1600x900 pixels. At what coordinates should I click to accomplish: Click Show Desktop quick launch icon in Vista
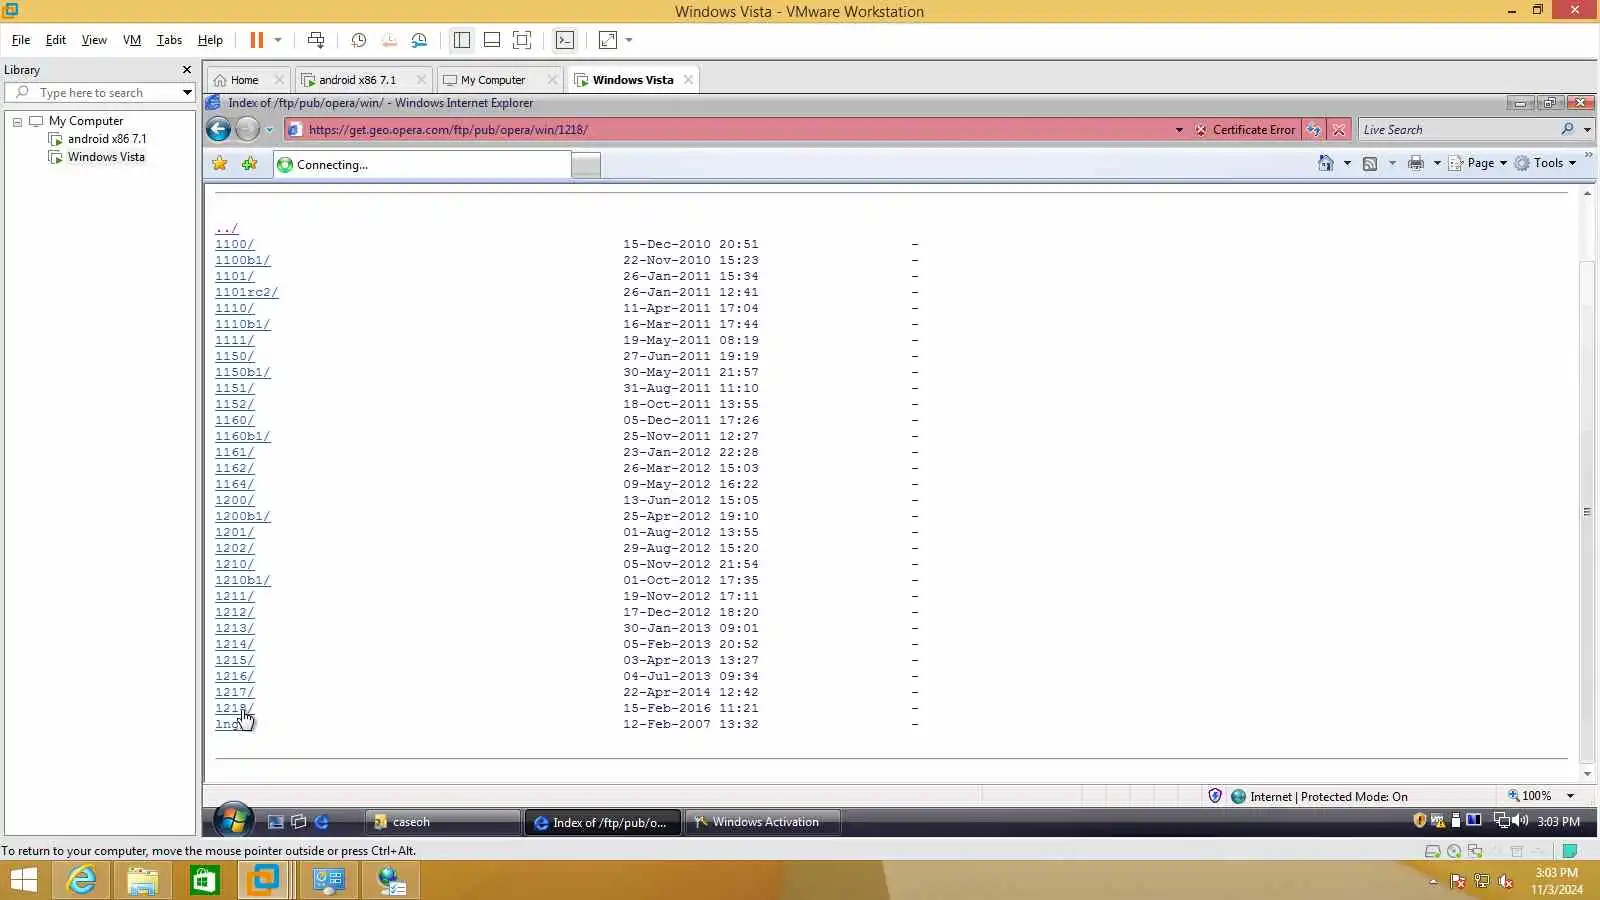tap(275, 822)
